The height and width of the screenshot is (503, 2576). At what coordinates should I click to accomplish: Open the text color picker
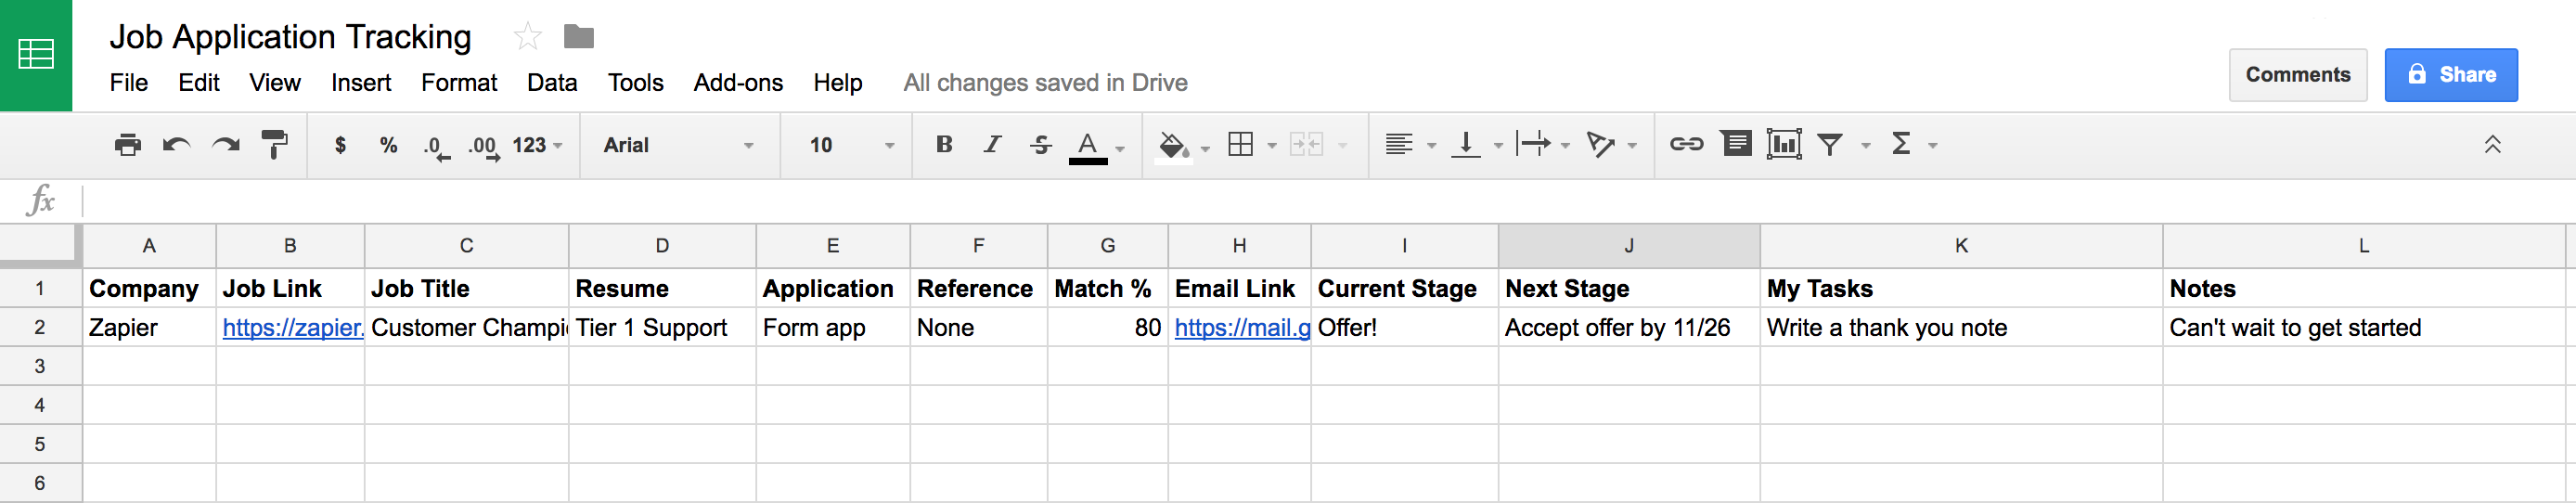pos(1088,147)
